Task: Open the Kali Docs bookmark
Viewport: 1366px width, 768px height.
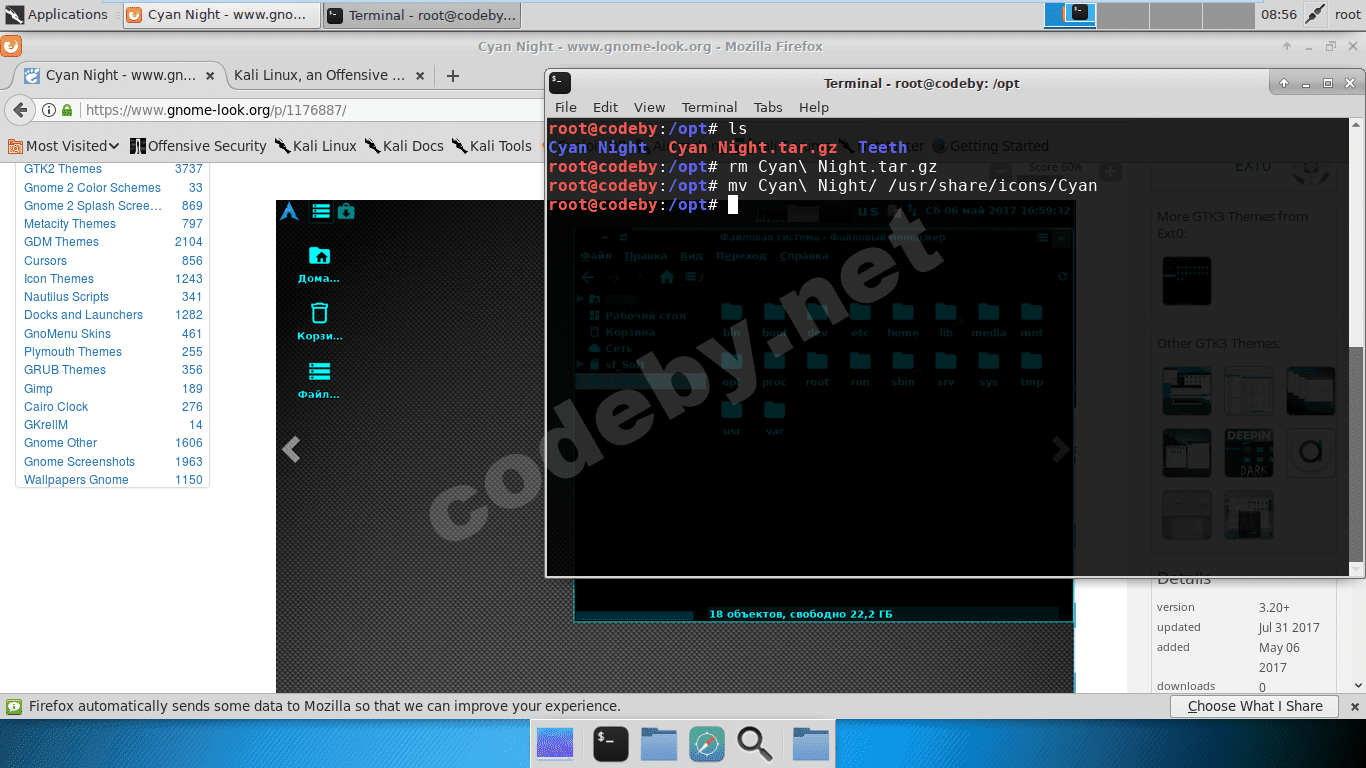Action: (x=404, y=146)
